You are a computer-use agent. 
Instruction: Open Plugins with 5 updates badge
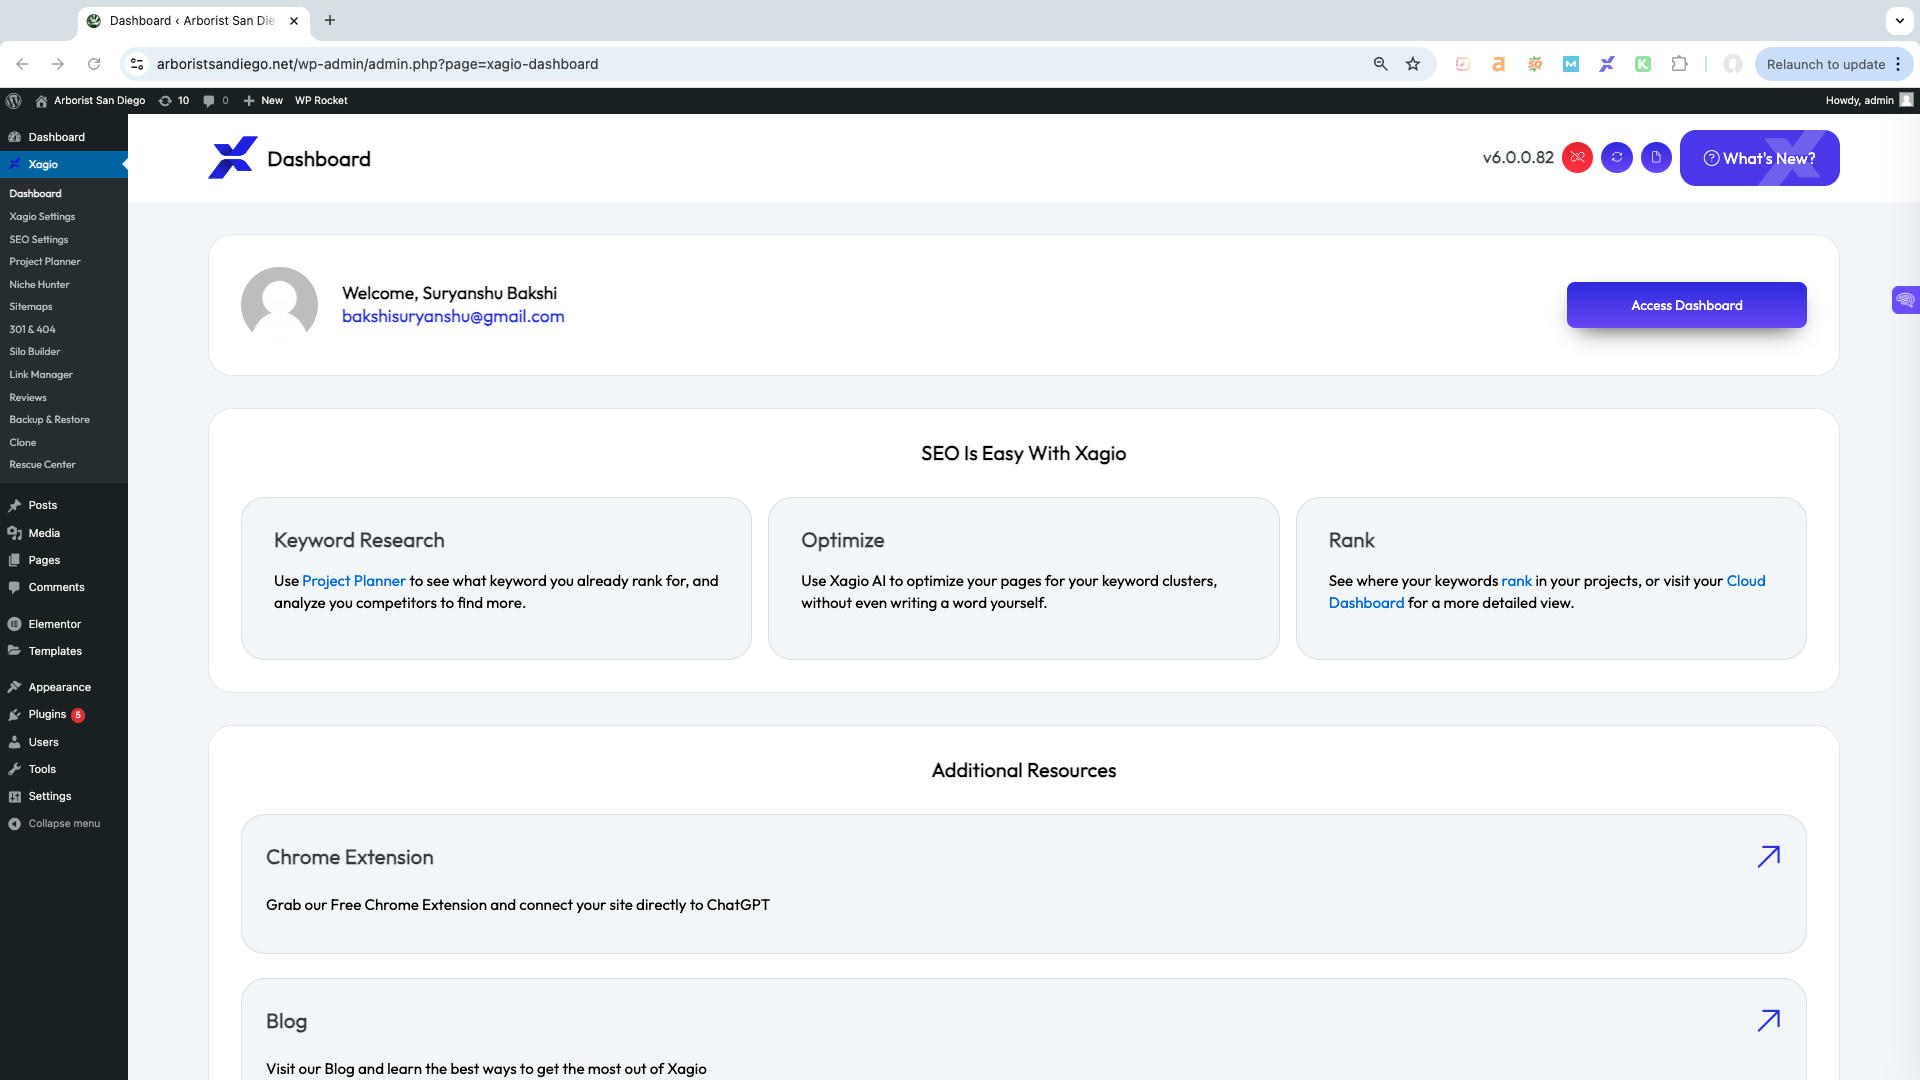(x=56, y=715)
